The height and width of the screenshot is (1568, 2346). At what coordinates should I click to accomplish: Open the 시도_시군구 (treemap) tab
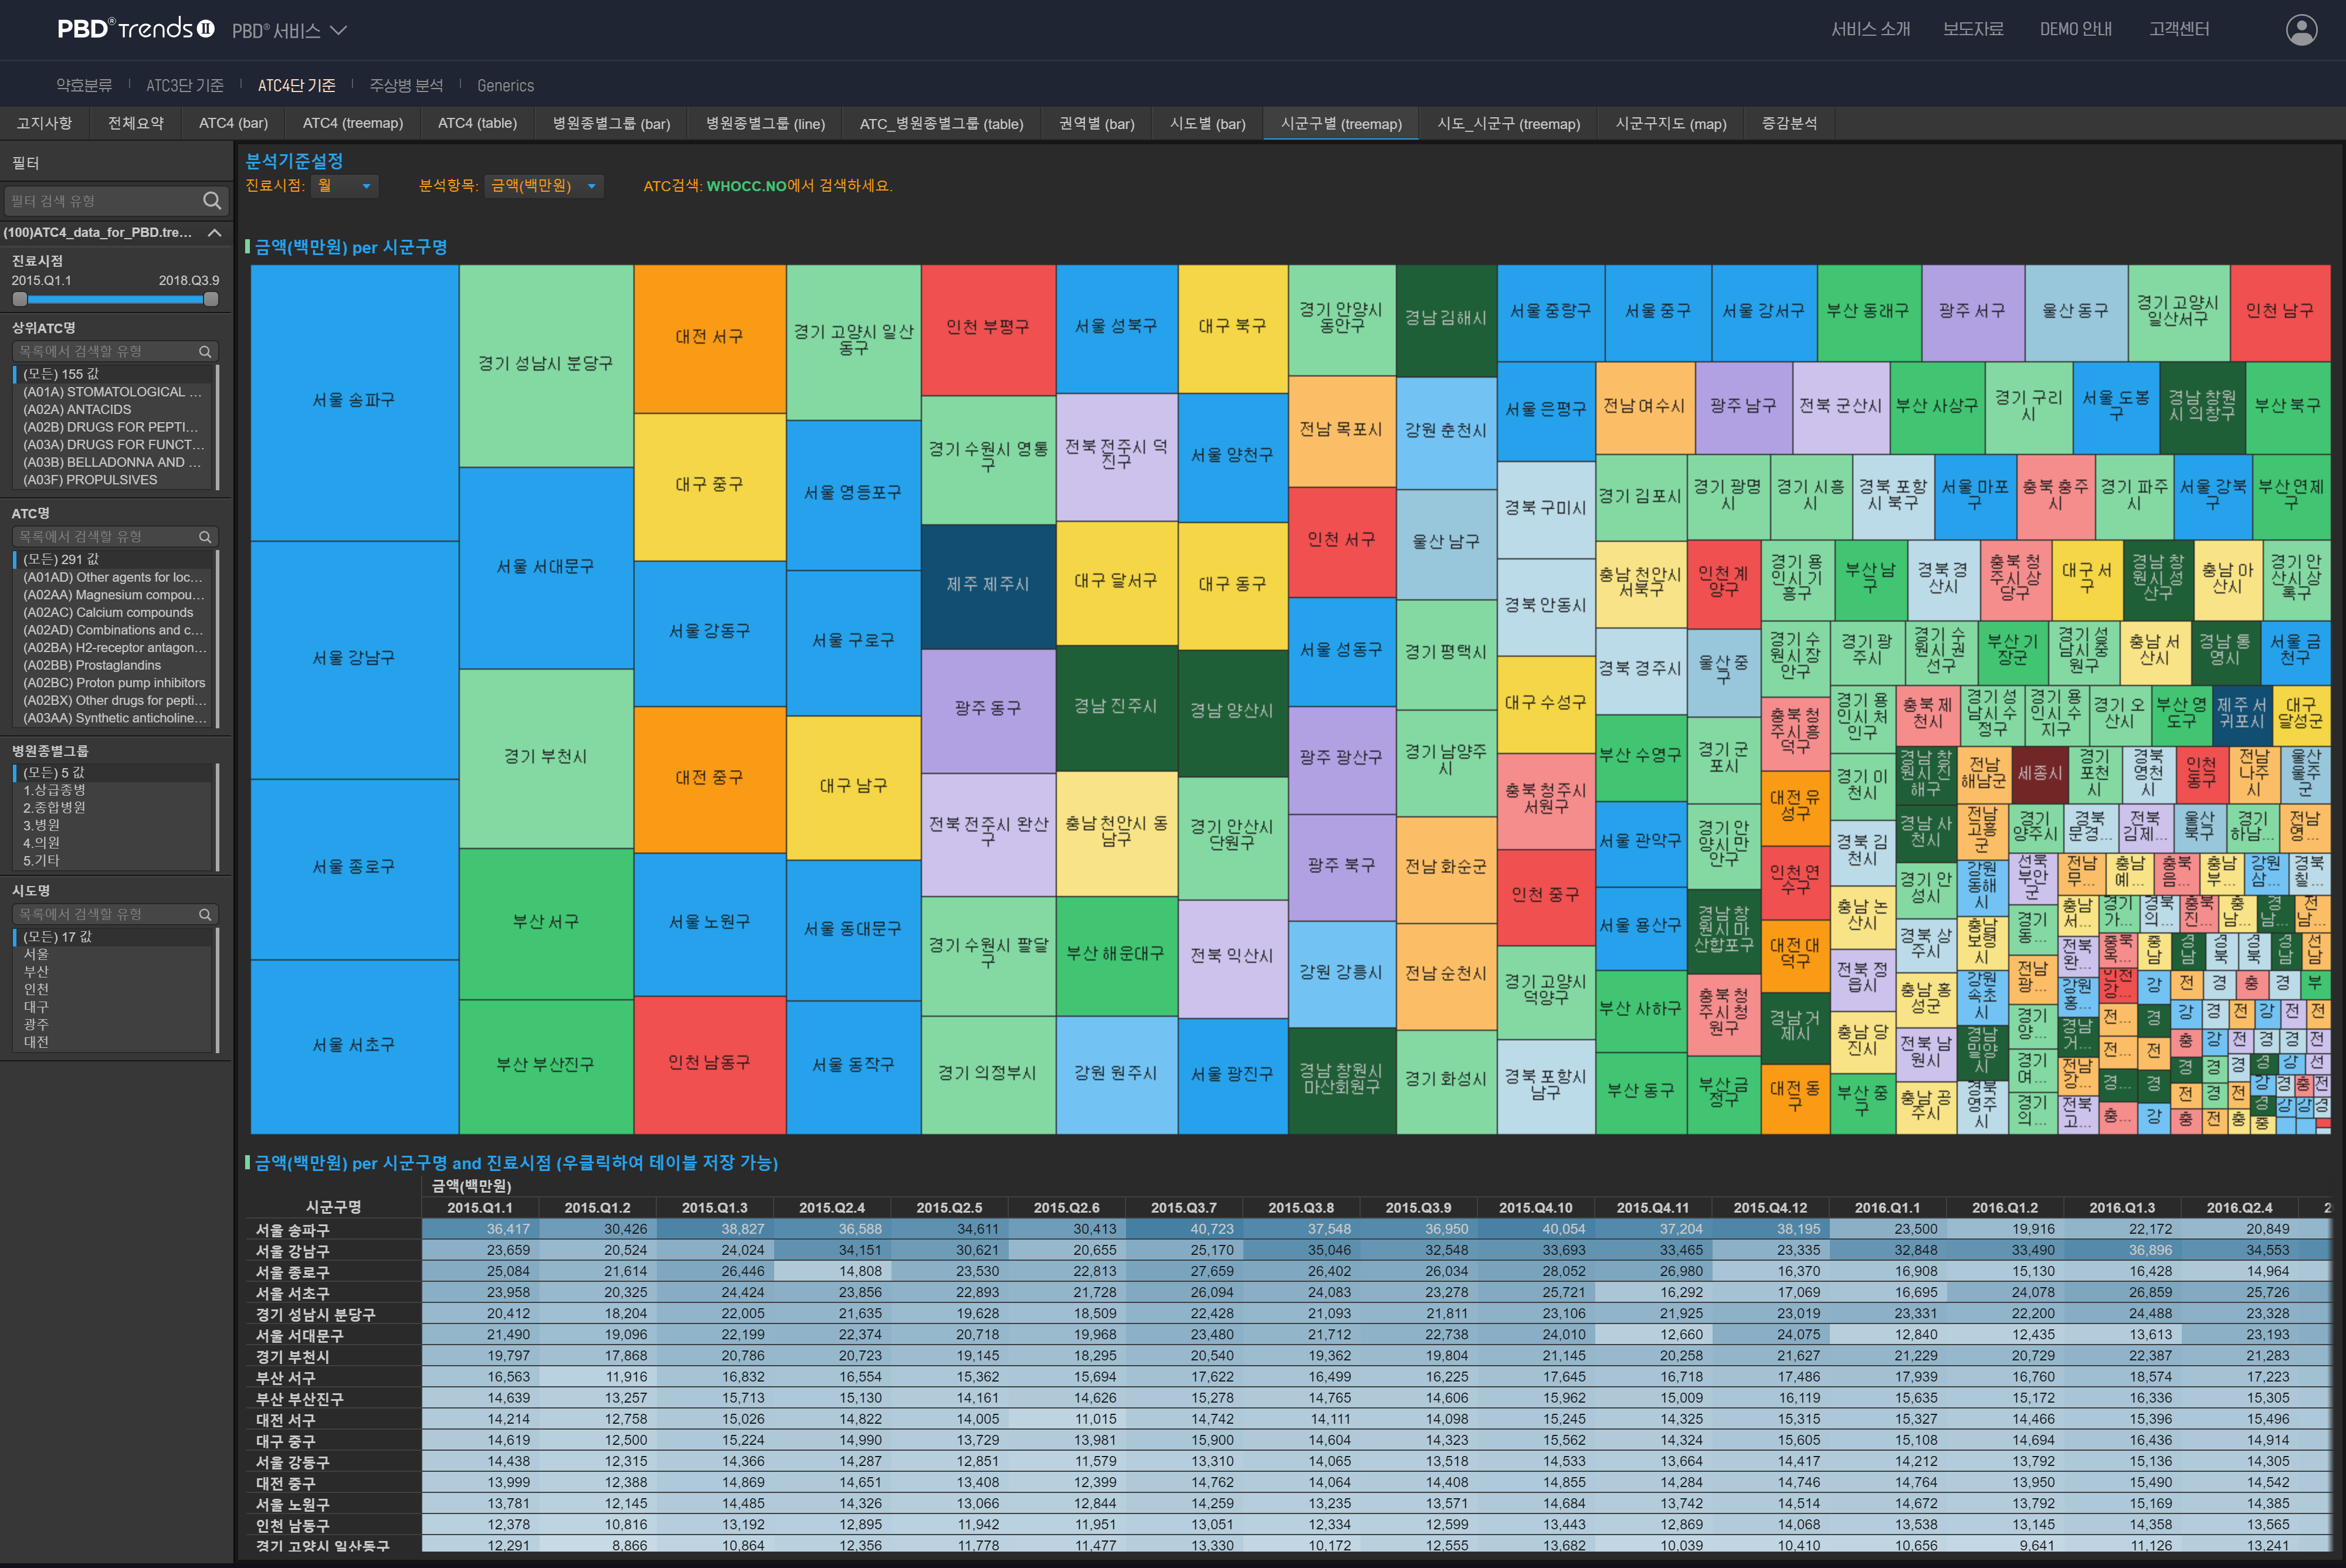pyautogui.click(x=1508, y=124)
